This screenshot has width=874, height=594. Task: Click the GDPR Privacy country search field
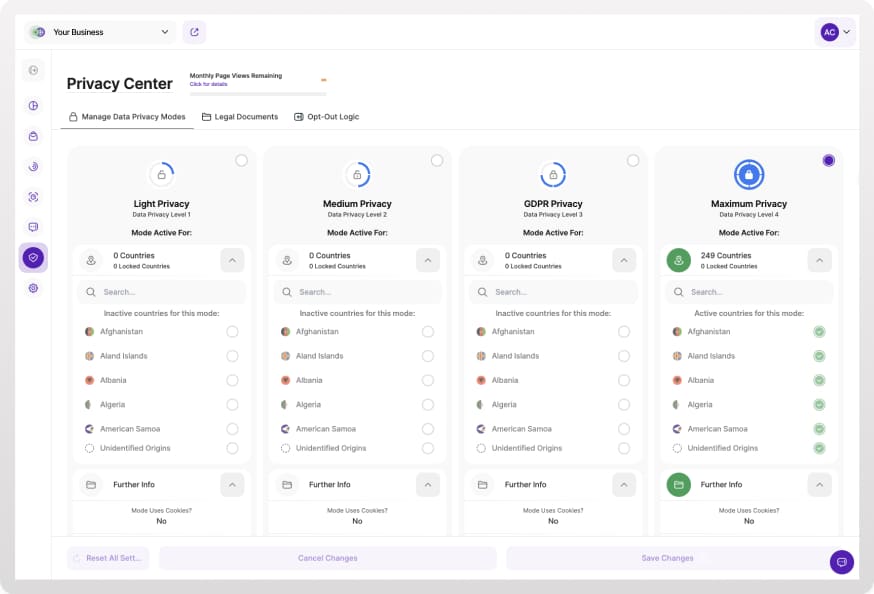pos(553,292)
